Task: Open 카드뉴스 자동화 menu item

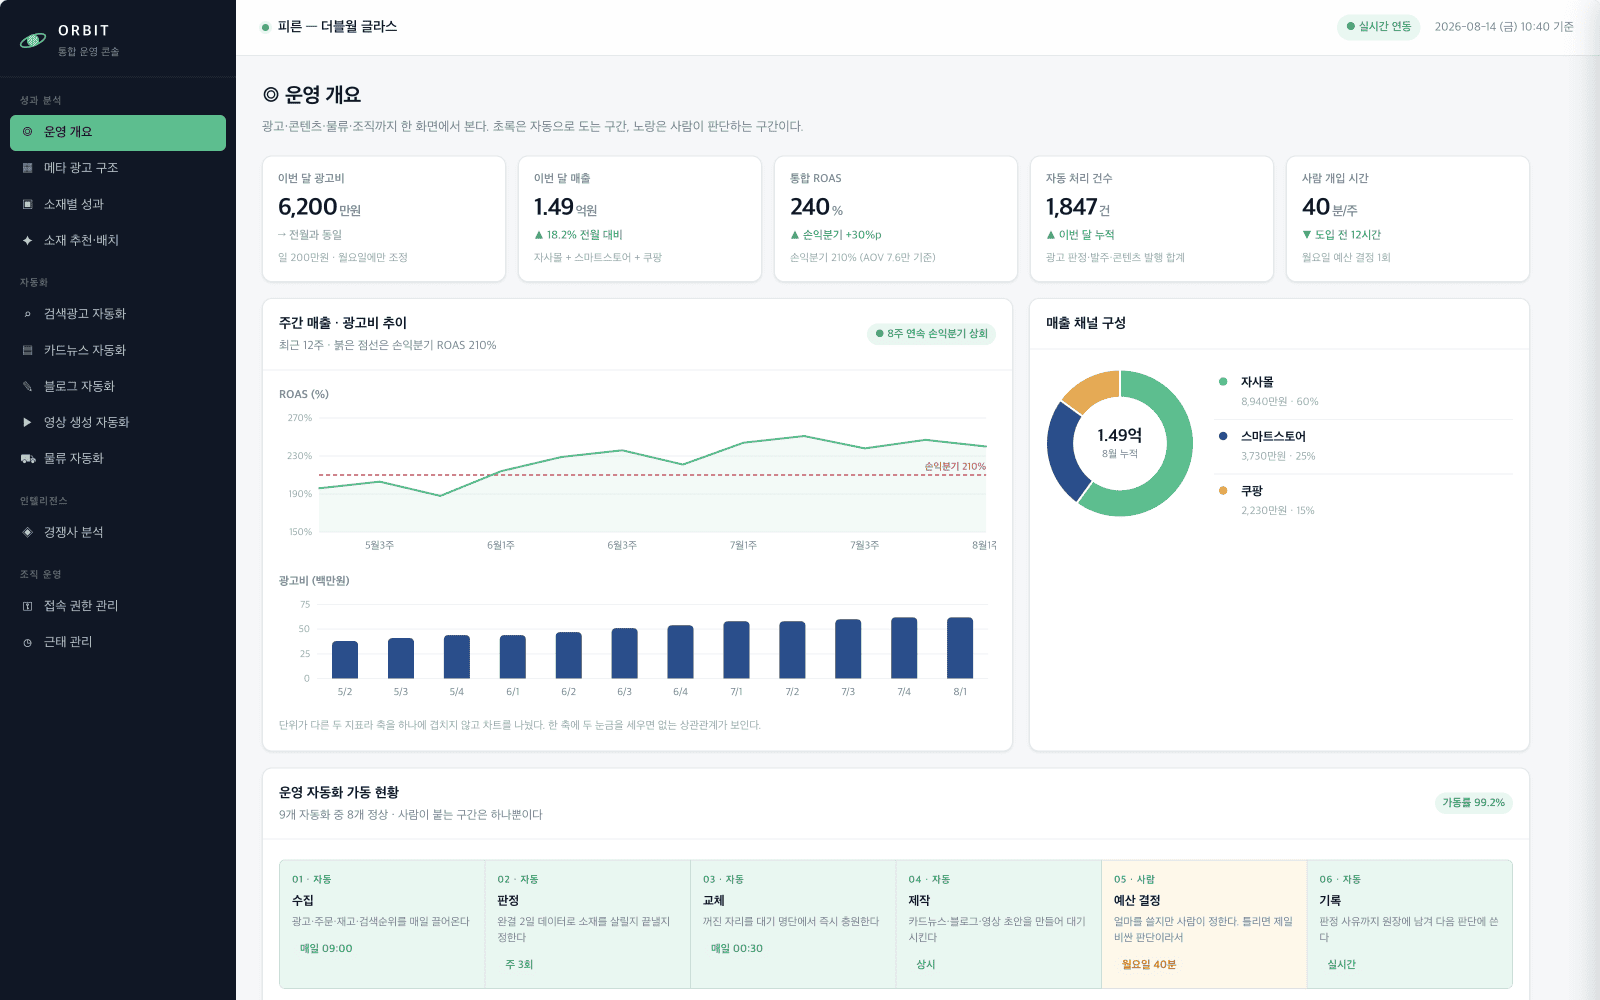Action: point(118,350)
